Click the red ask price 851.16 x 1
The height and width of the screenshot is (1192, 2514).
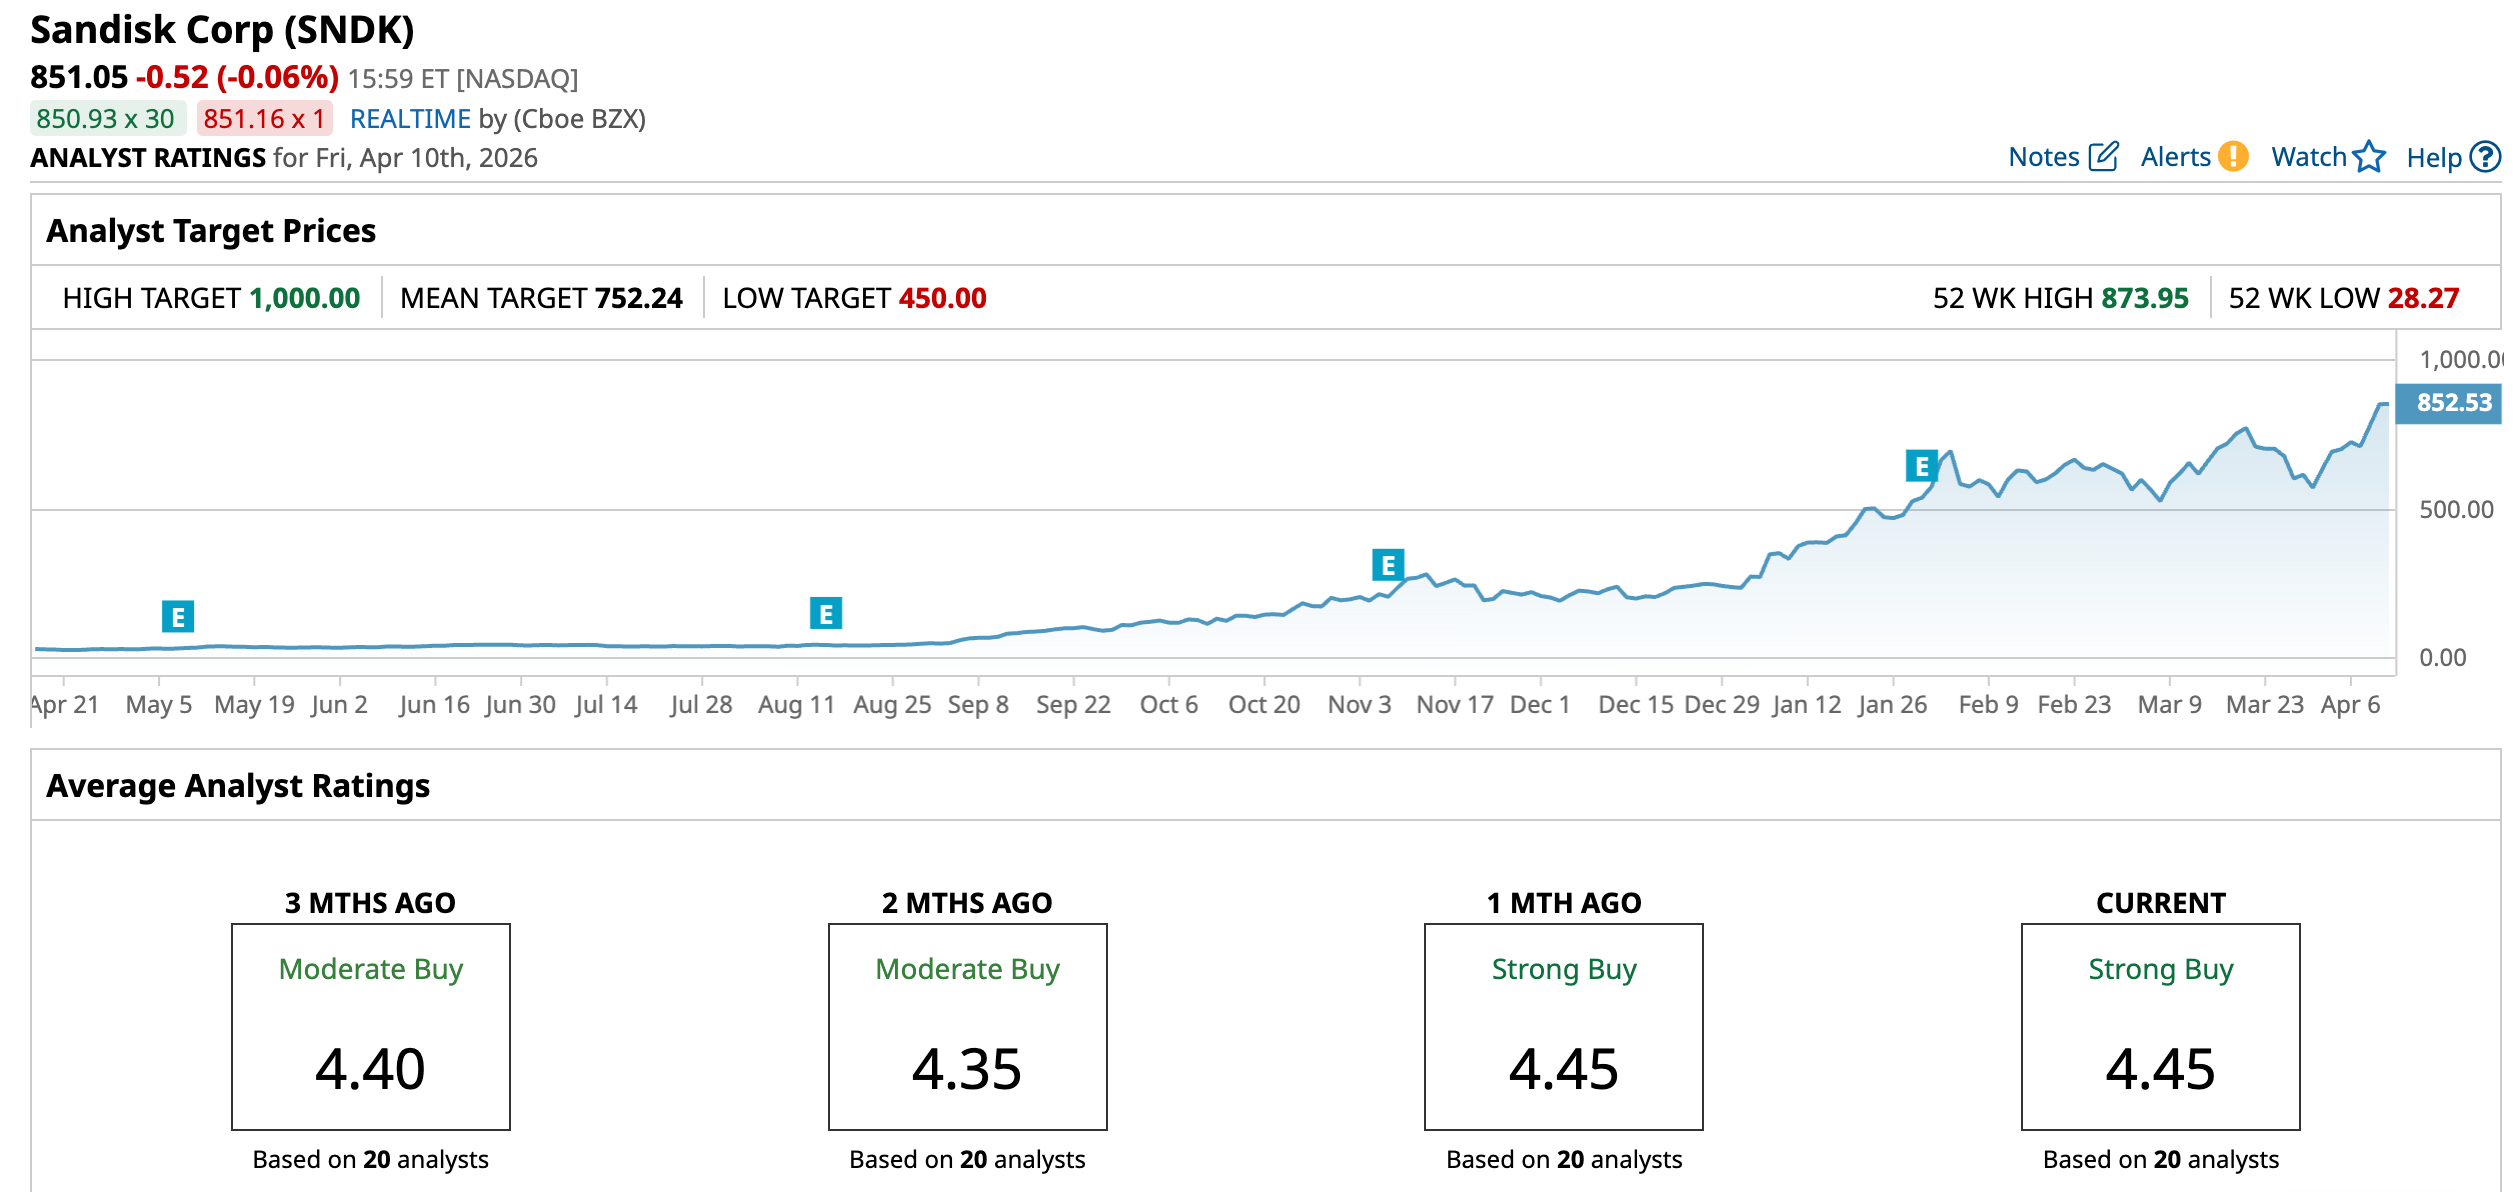(264, 119)
